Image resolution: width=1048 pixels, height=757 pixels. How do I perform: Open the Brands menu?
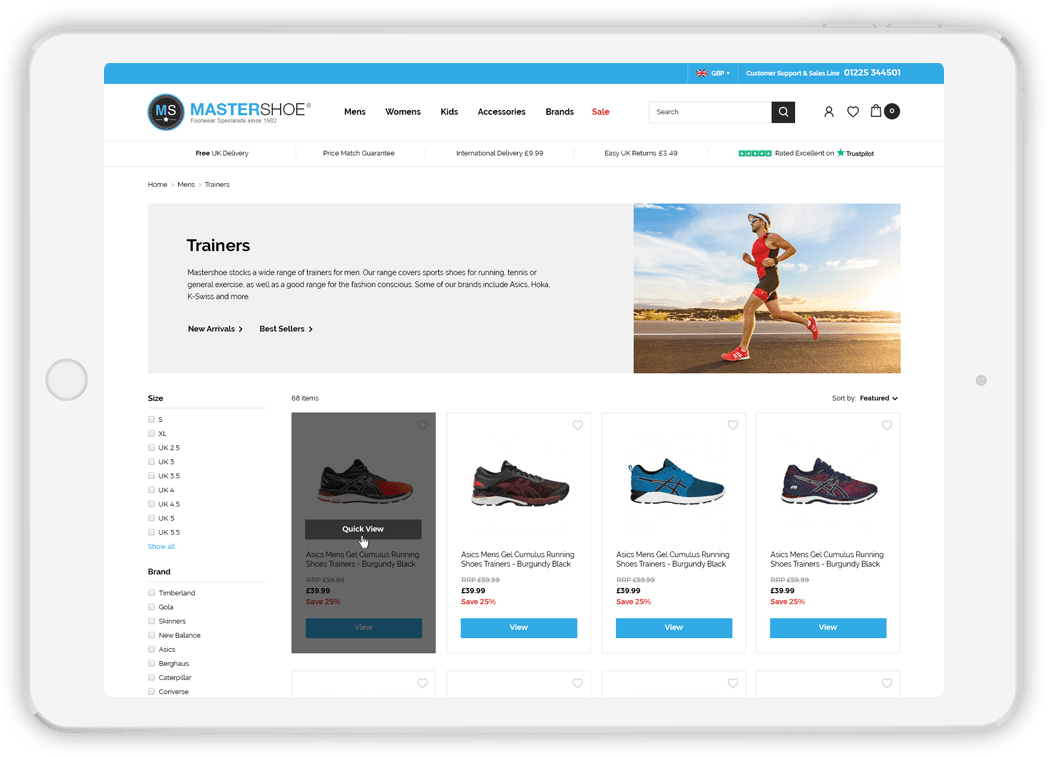tap(559, 112)
